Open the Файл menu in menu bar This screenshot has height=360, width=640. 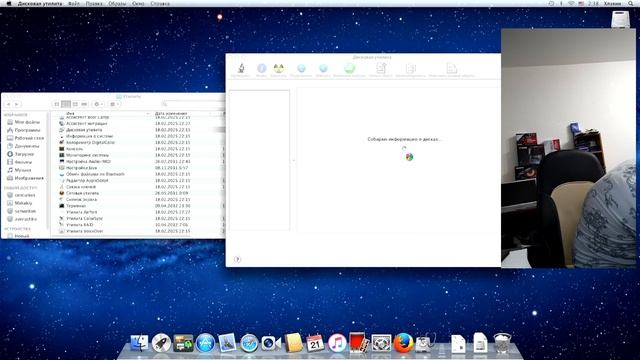[73, 3]
